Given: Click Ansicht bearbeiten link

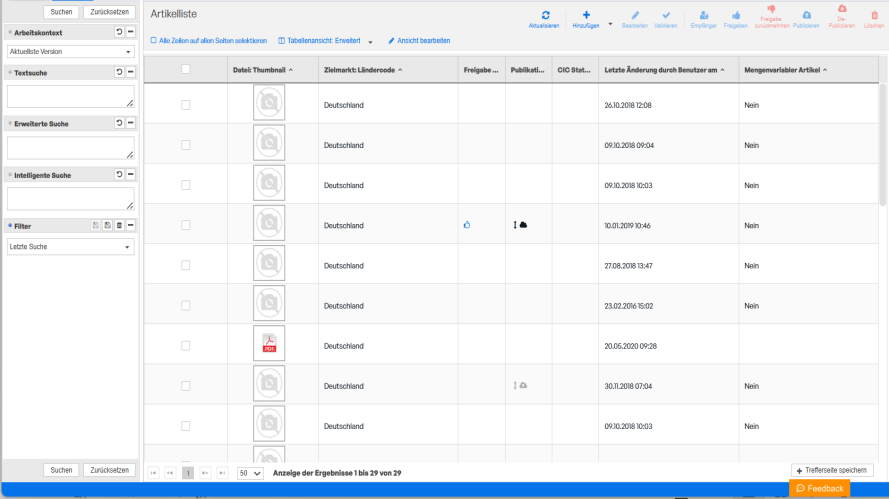Looking at the screenshot, I should tap(419, 41).
